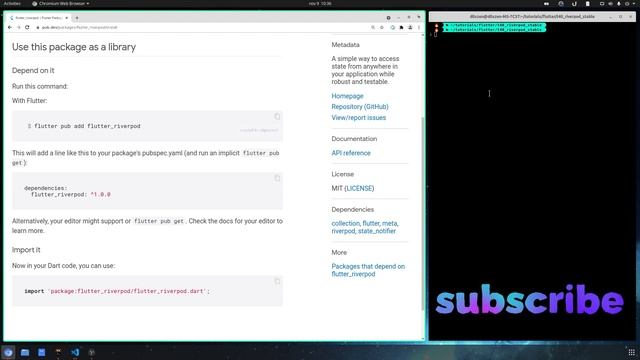
Task: Click the microphone tray icon
Action: (x=619, y=4)
